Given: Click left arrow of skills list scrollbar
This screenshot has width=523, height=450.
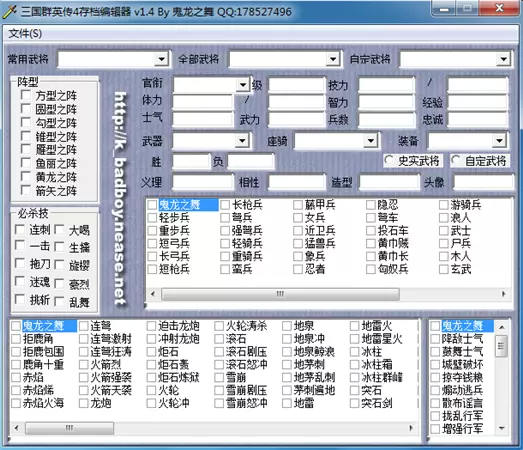Looking at the screenshot, I should (17, 428).
